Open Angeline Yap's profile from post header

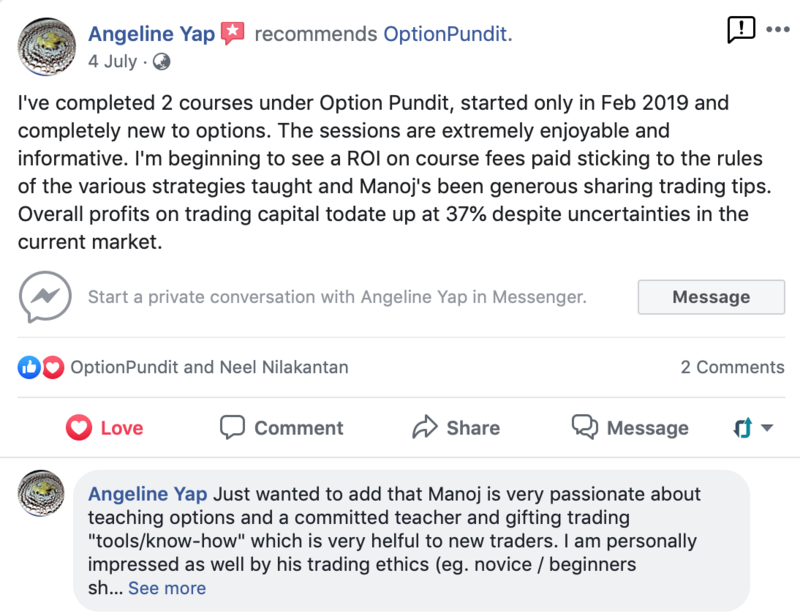click(151, 34)
